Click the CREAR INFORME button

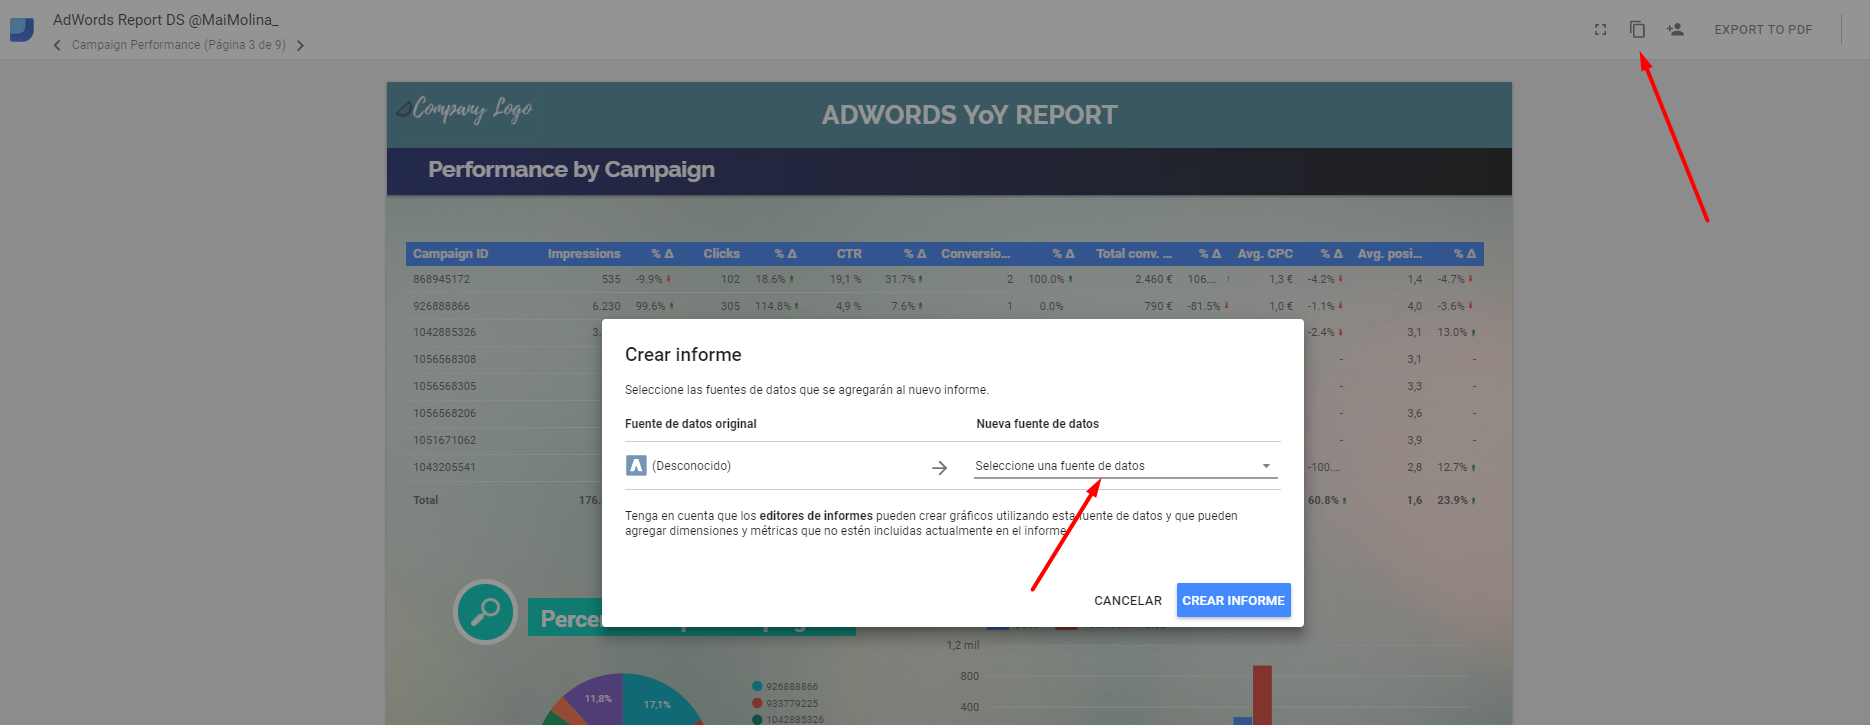point(1233,600)
